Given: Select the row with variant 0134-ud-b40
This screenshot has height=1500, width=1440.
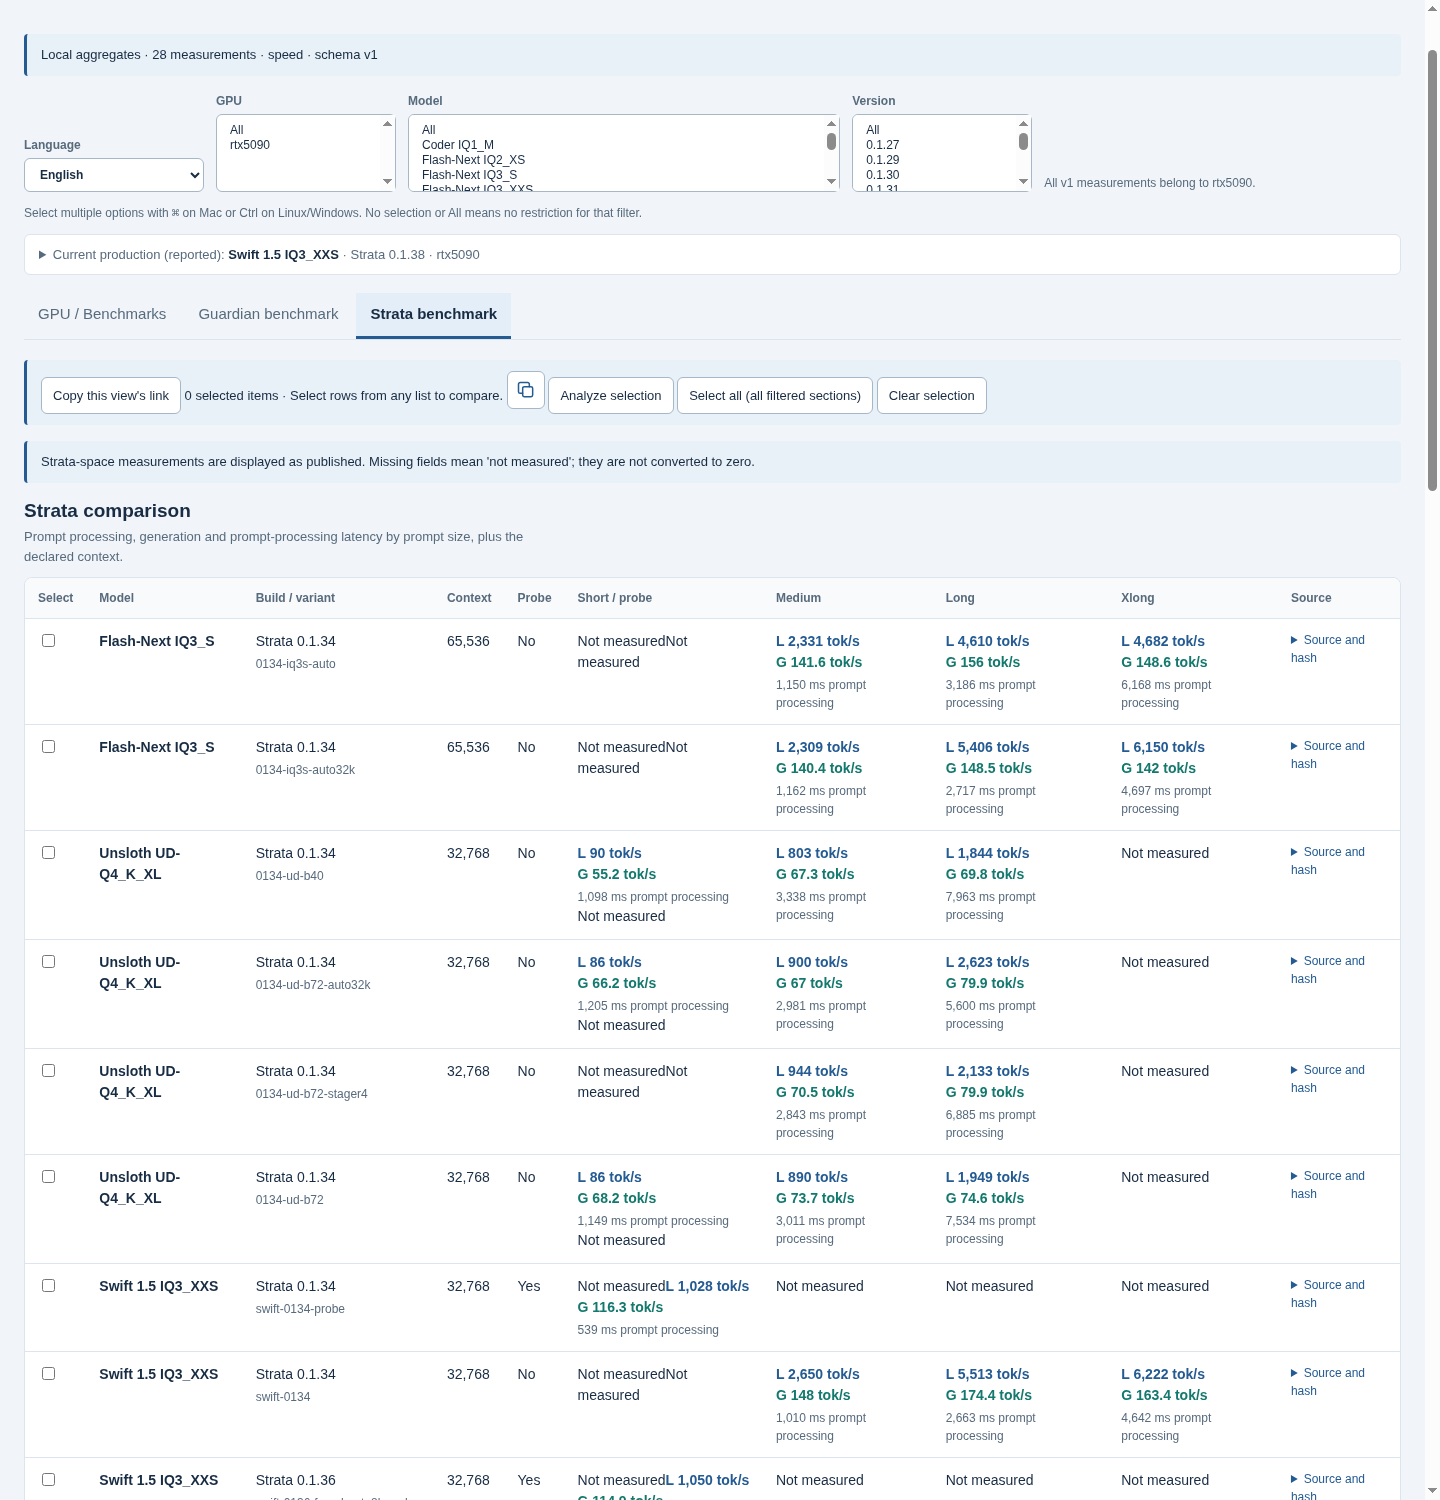Looking at the screenshot, I should [x=48, y=852].
